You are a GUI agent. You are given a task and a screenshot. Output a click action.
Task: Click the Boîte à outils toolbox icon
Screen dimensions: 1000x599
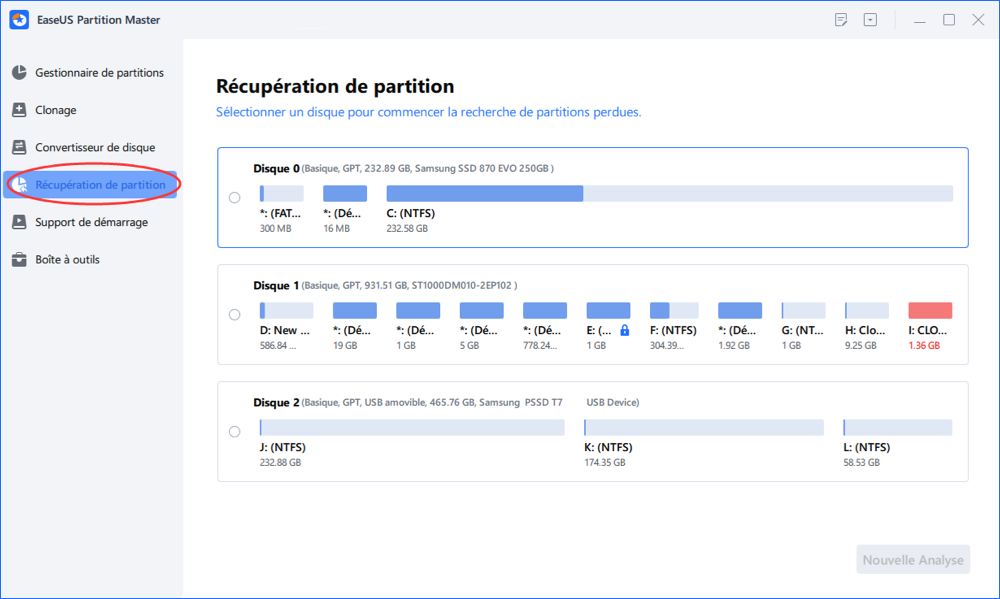[x=19, y=260]
